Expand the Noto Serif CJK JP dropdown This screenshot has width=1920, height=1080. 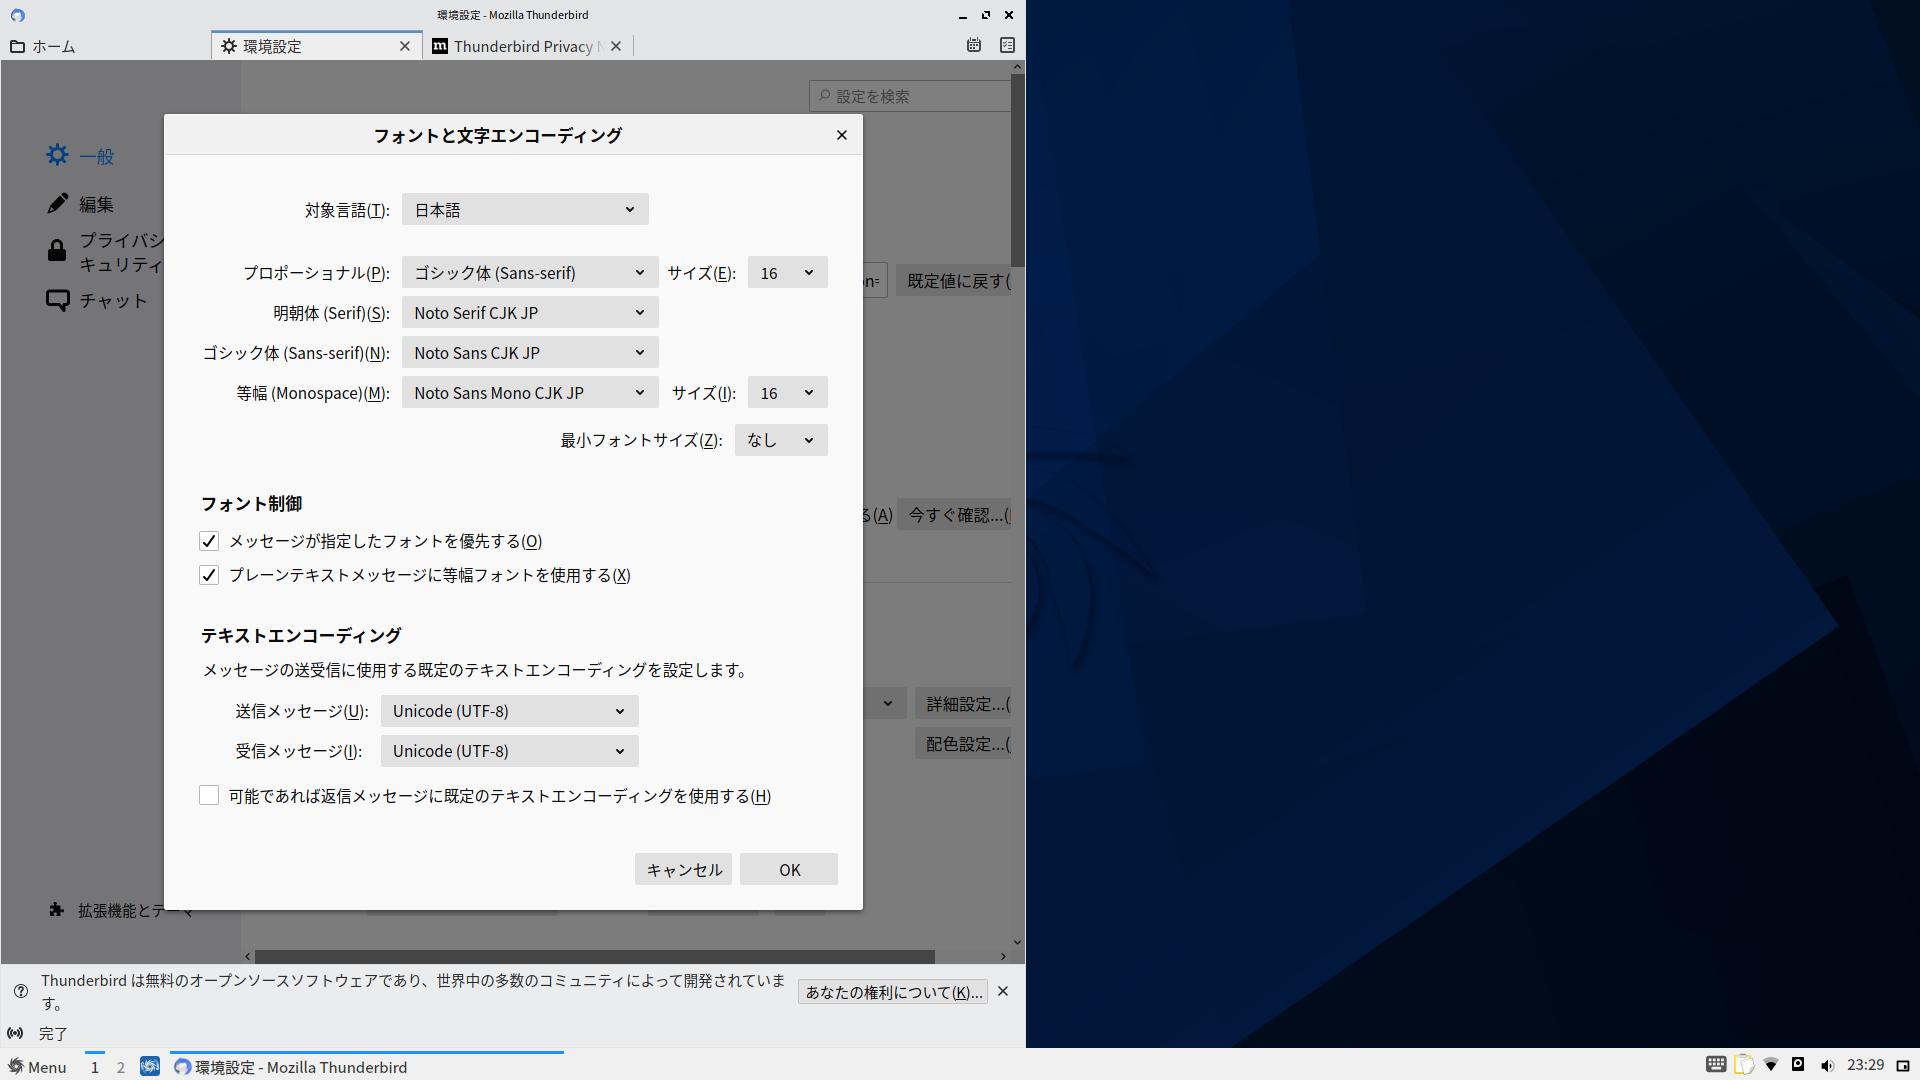(x=529, y=313)
